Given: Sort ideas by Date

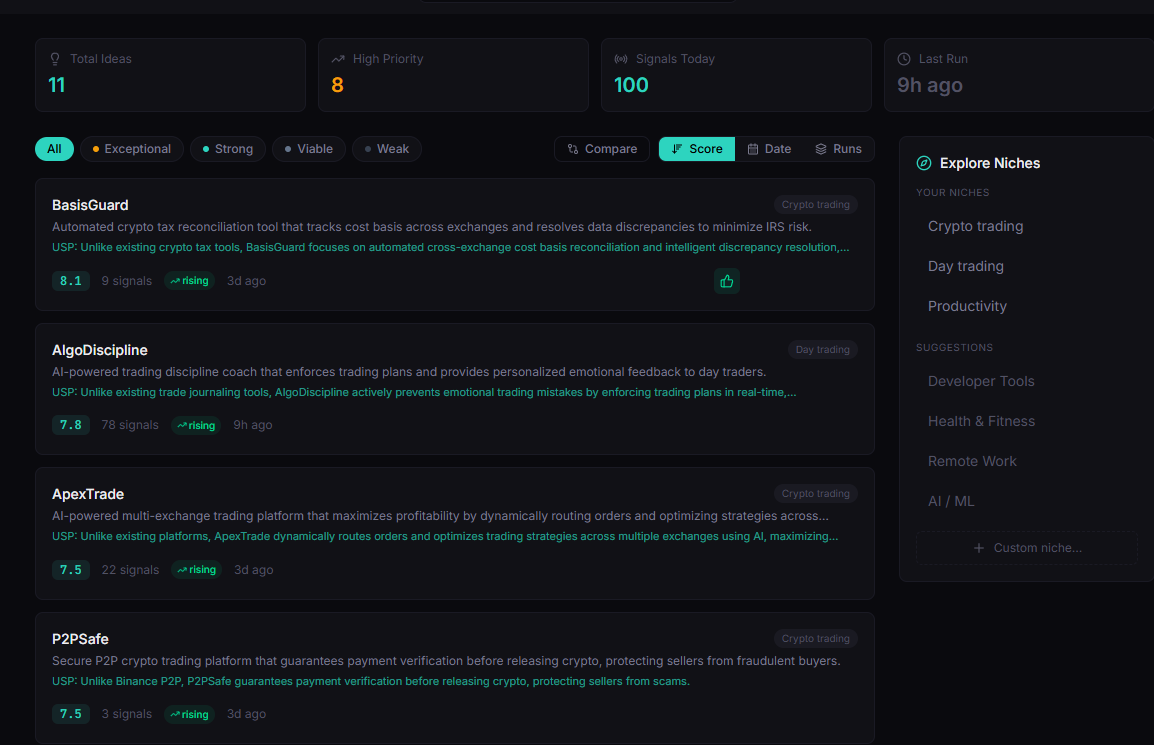Looking at the screenshot, I should coord(769,149).
